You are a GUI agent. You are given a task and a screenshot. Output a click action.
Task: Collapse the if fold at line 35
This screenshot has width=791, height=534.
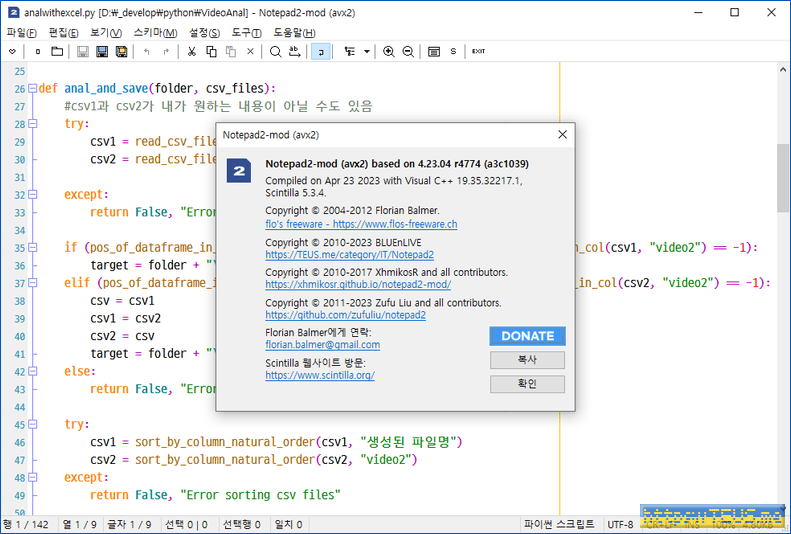33,248
